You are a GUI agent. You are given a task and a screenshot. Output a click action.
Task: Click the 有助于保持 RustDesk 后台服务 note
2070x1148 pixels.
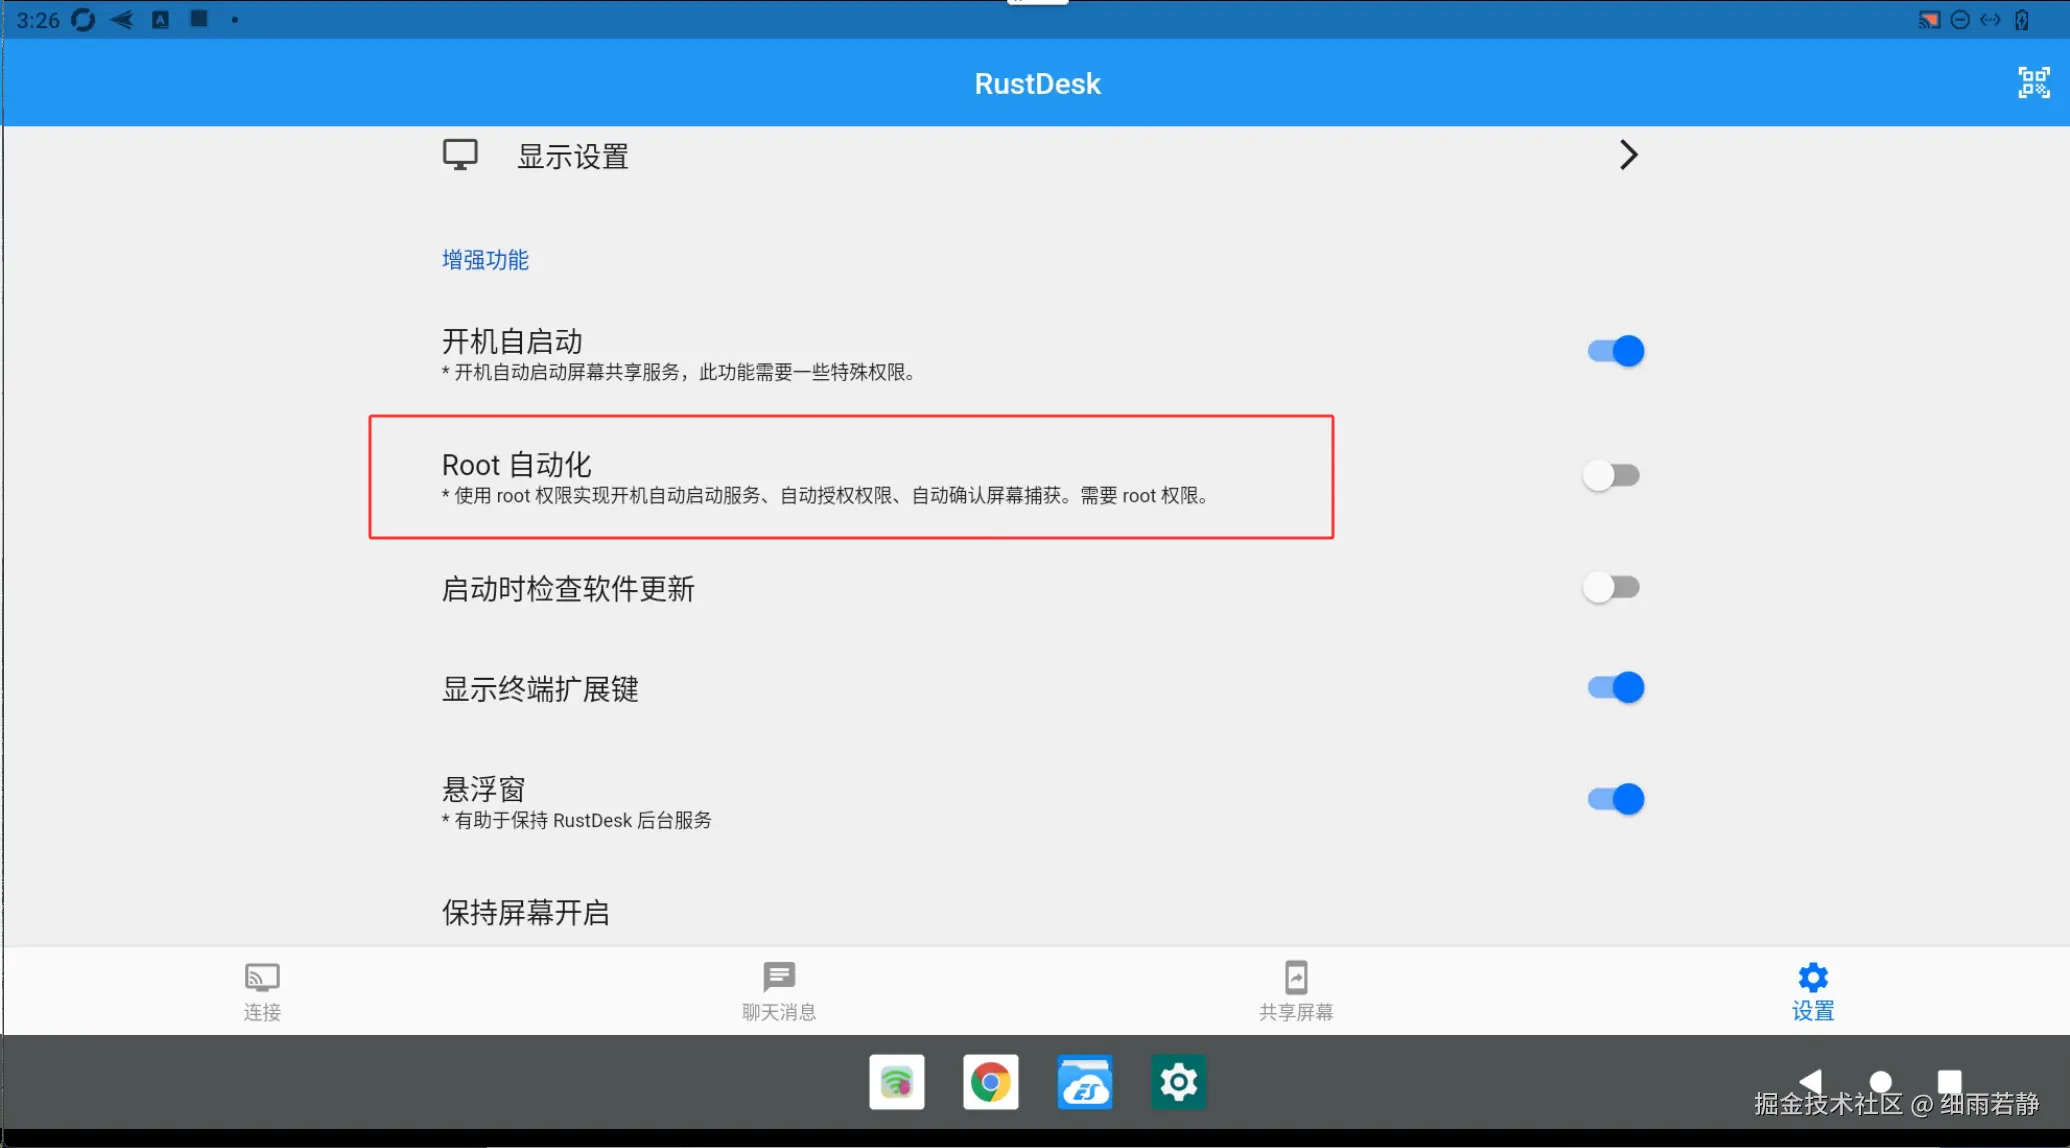tap(577, 821)
